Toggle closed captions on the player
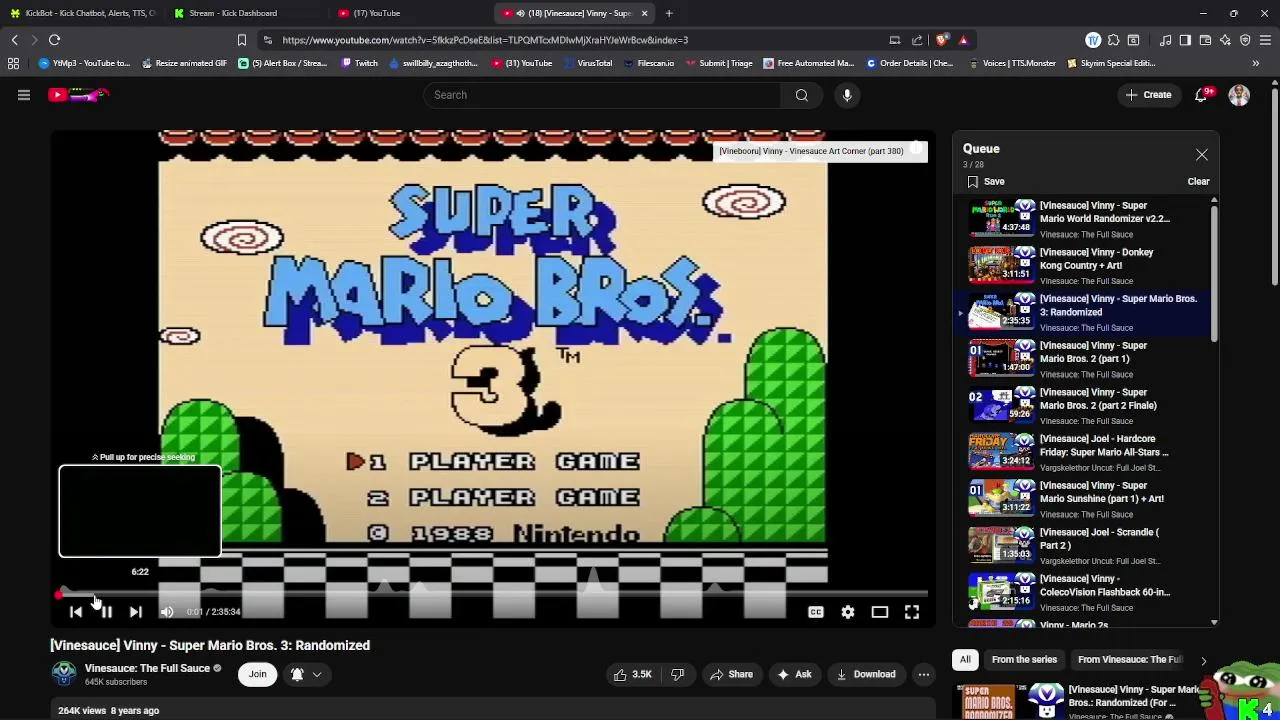Image resolution: width=1280 pixels, height=720 pixels. pyautogui.click(x=816, y=612)
